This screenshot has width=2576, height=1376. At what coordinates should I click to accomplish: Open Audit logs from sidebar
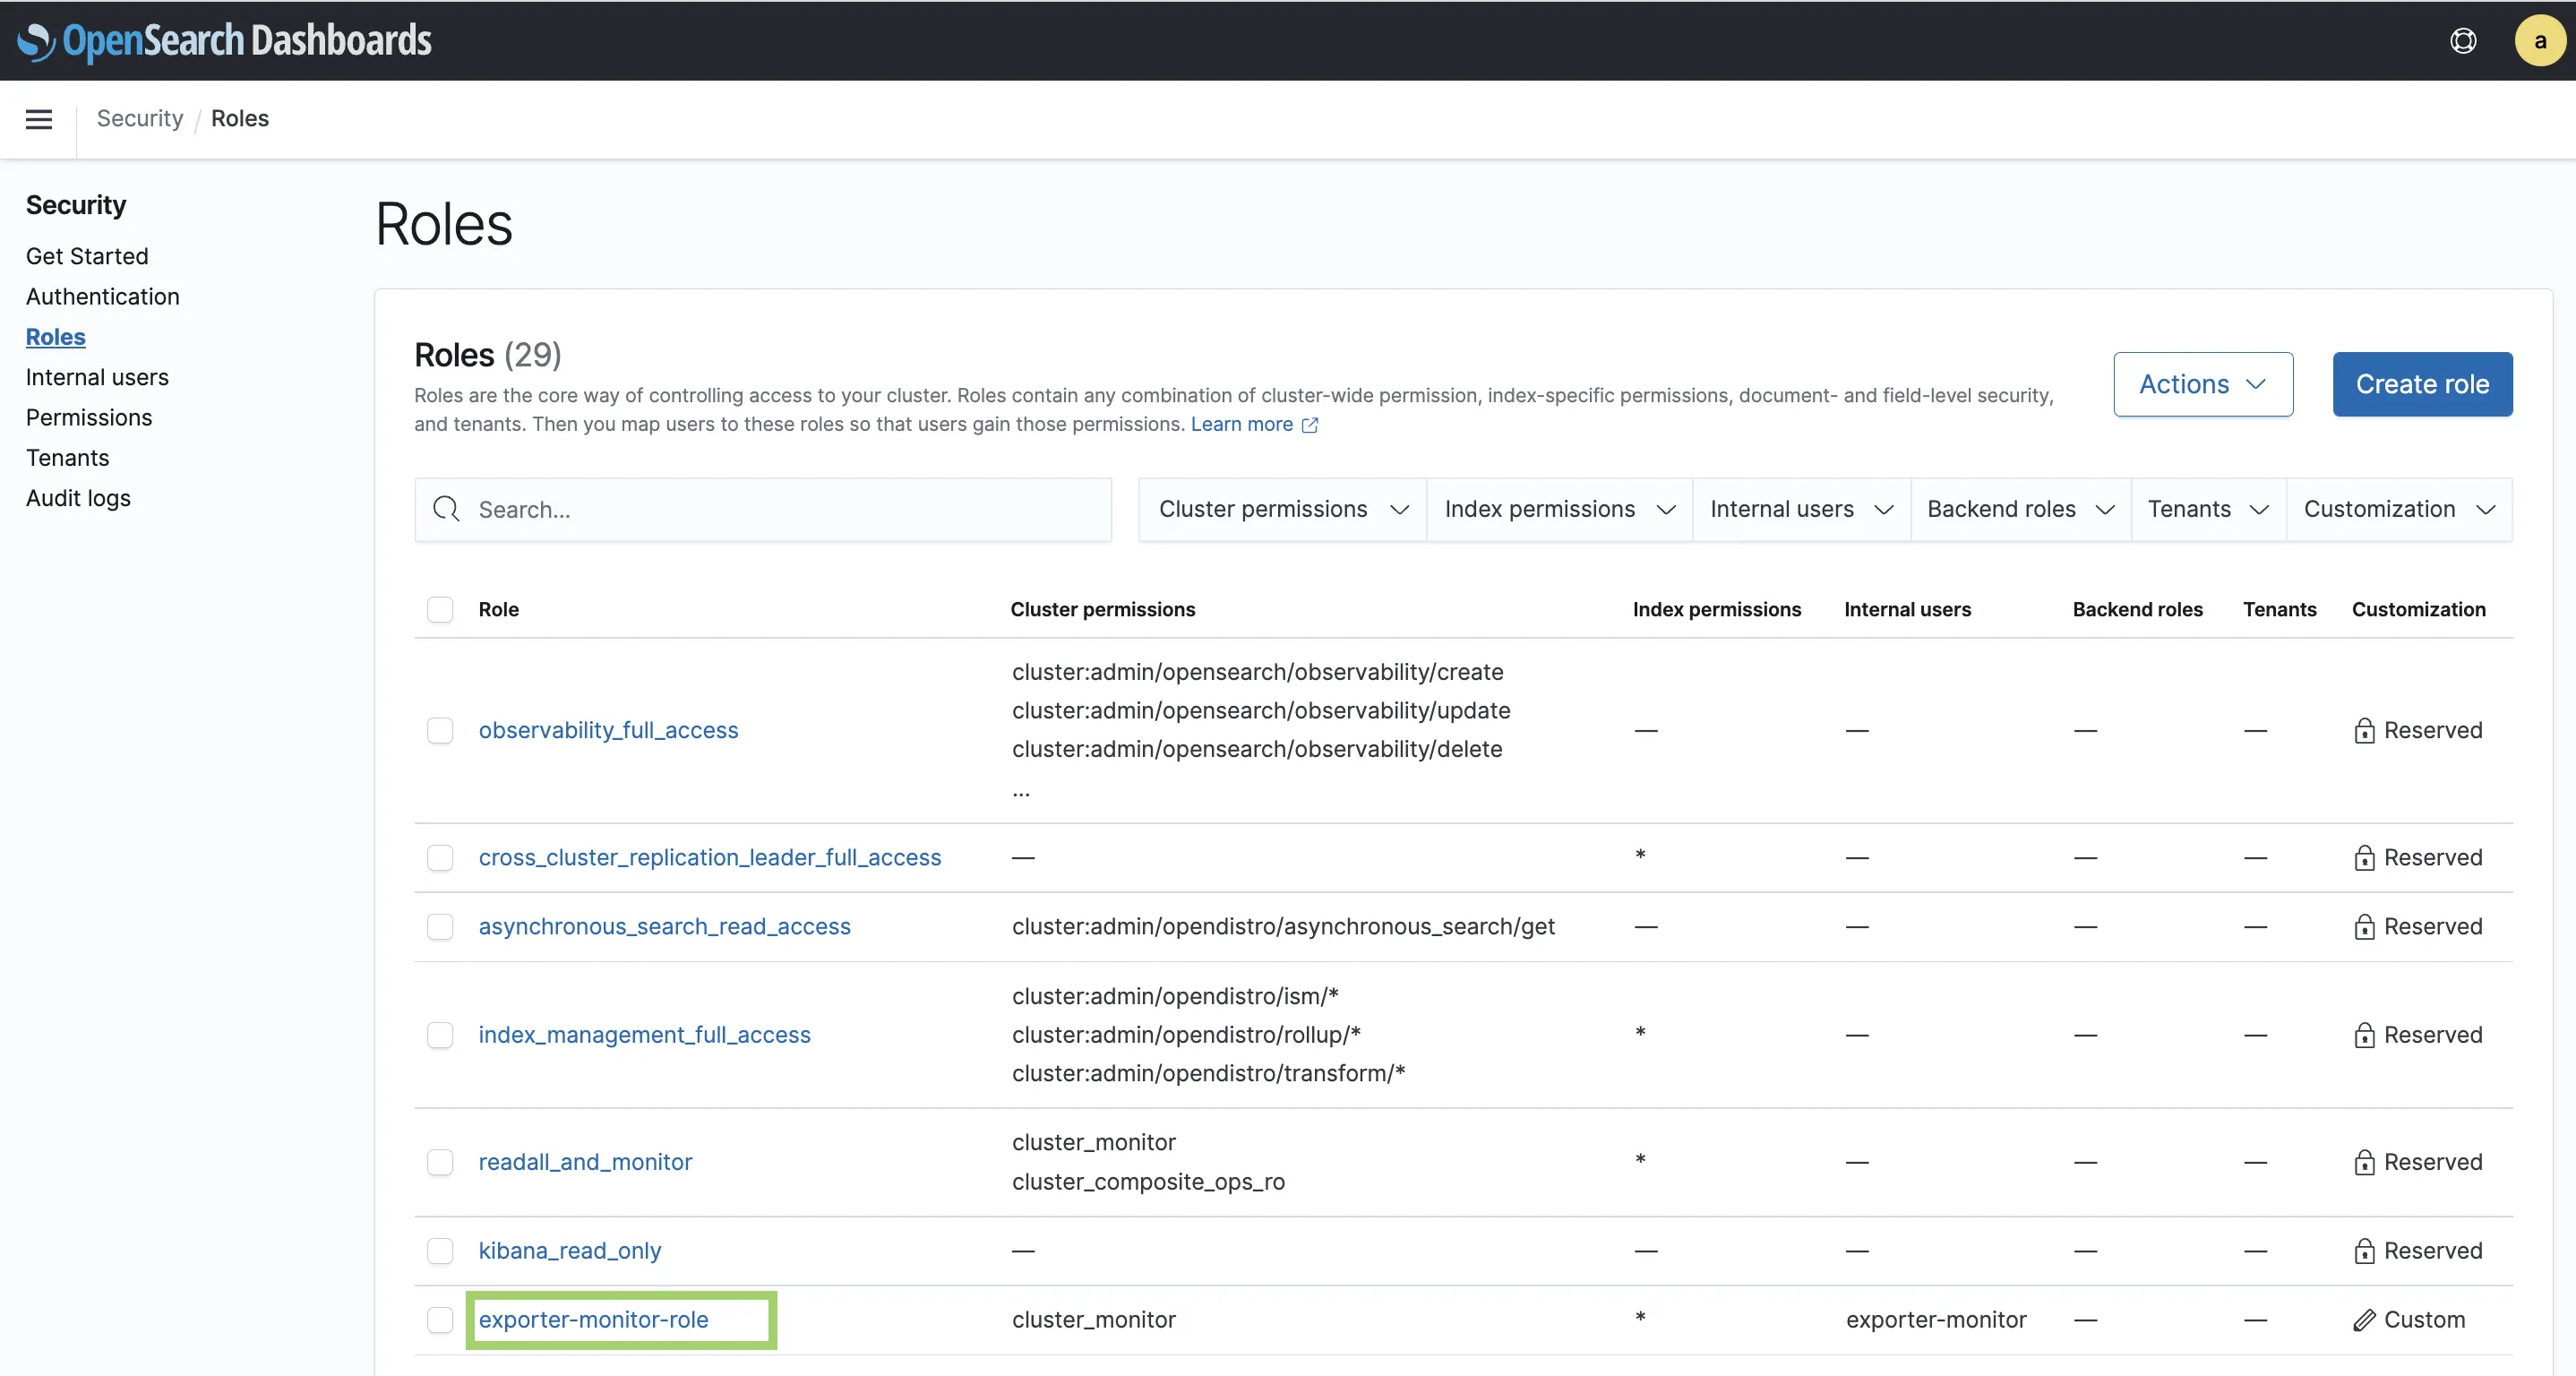click(x=78, y=498)
